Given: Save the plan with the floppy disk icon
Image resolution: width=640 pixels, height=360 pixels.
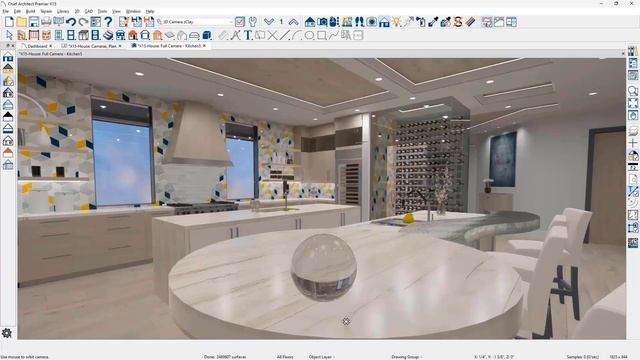Looking at the screenshot, I should point(34,22).
